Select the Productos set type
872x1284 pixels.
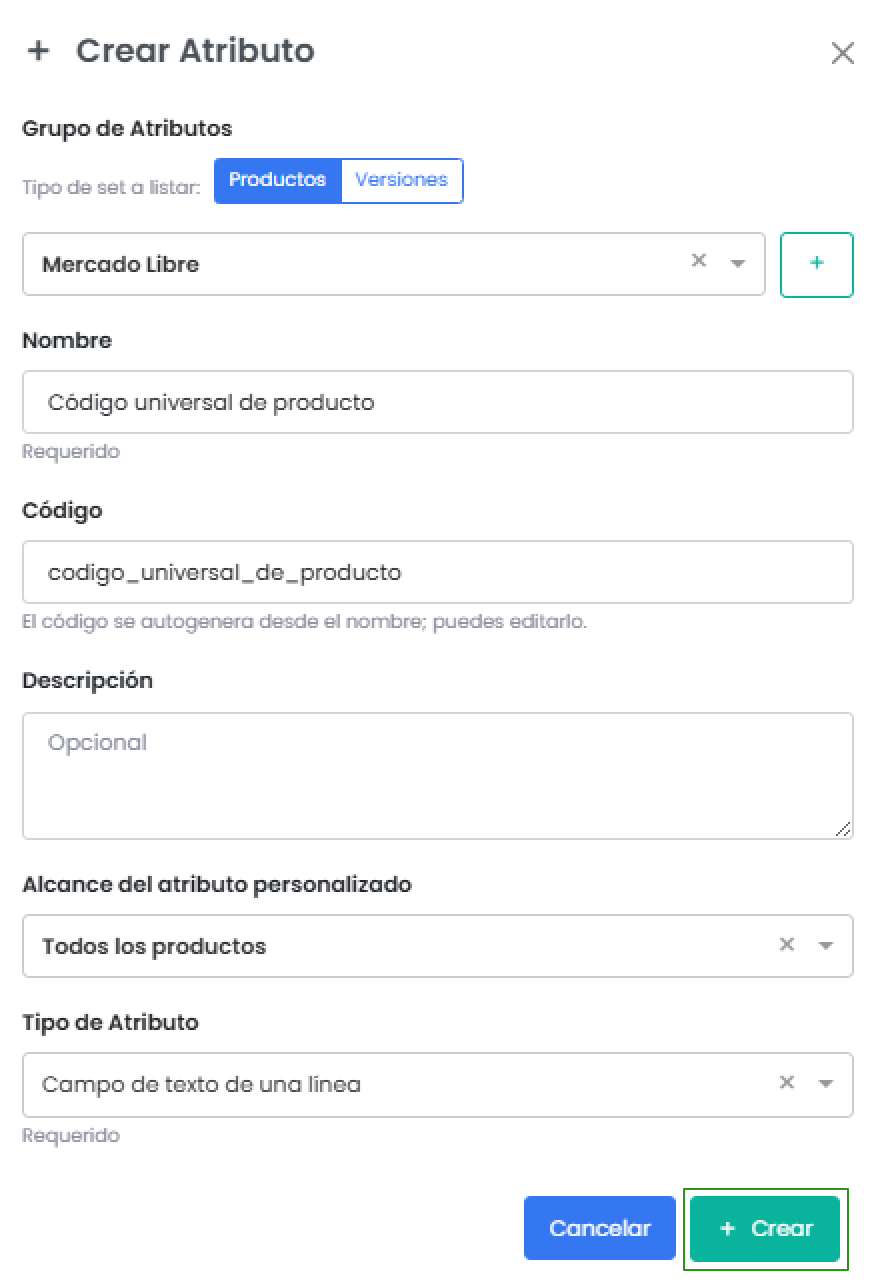(277, 180)
